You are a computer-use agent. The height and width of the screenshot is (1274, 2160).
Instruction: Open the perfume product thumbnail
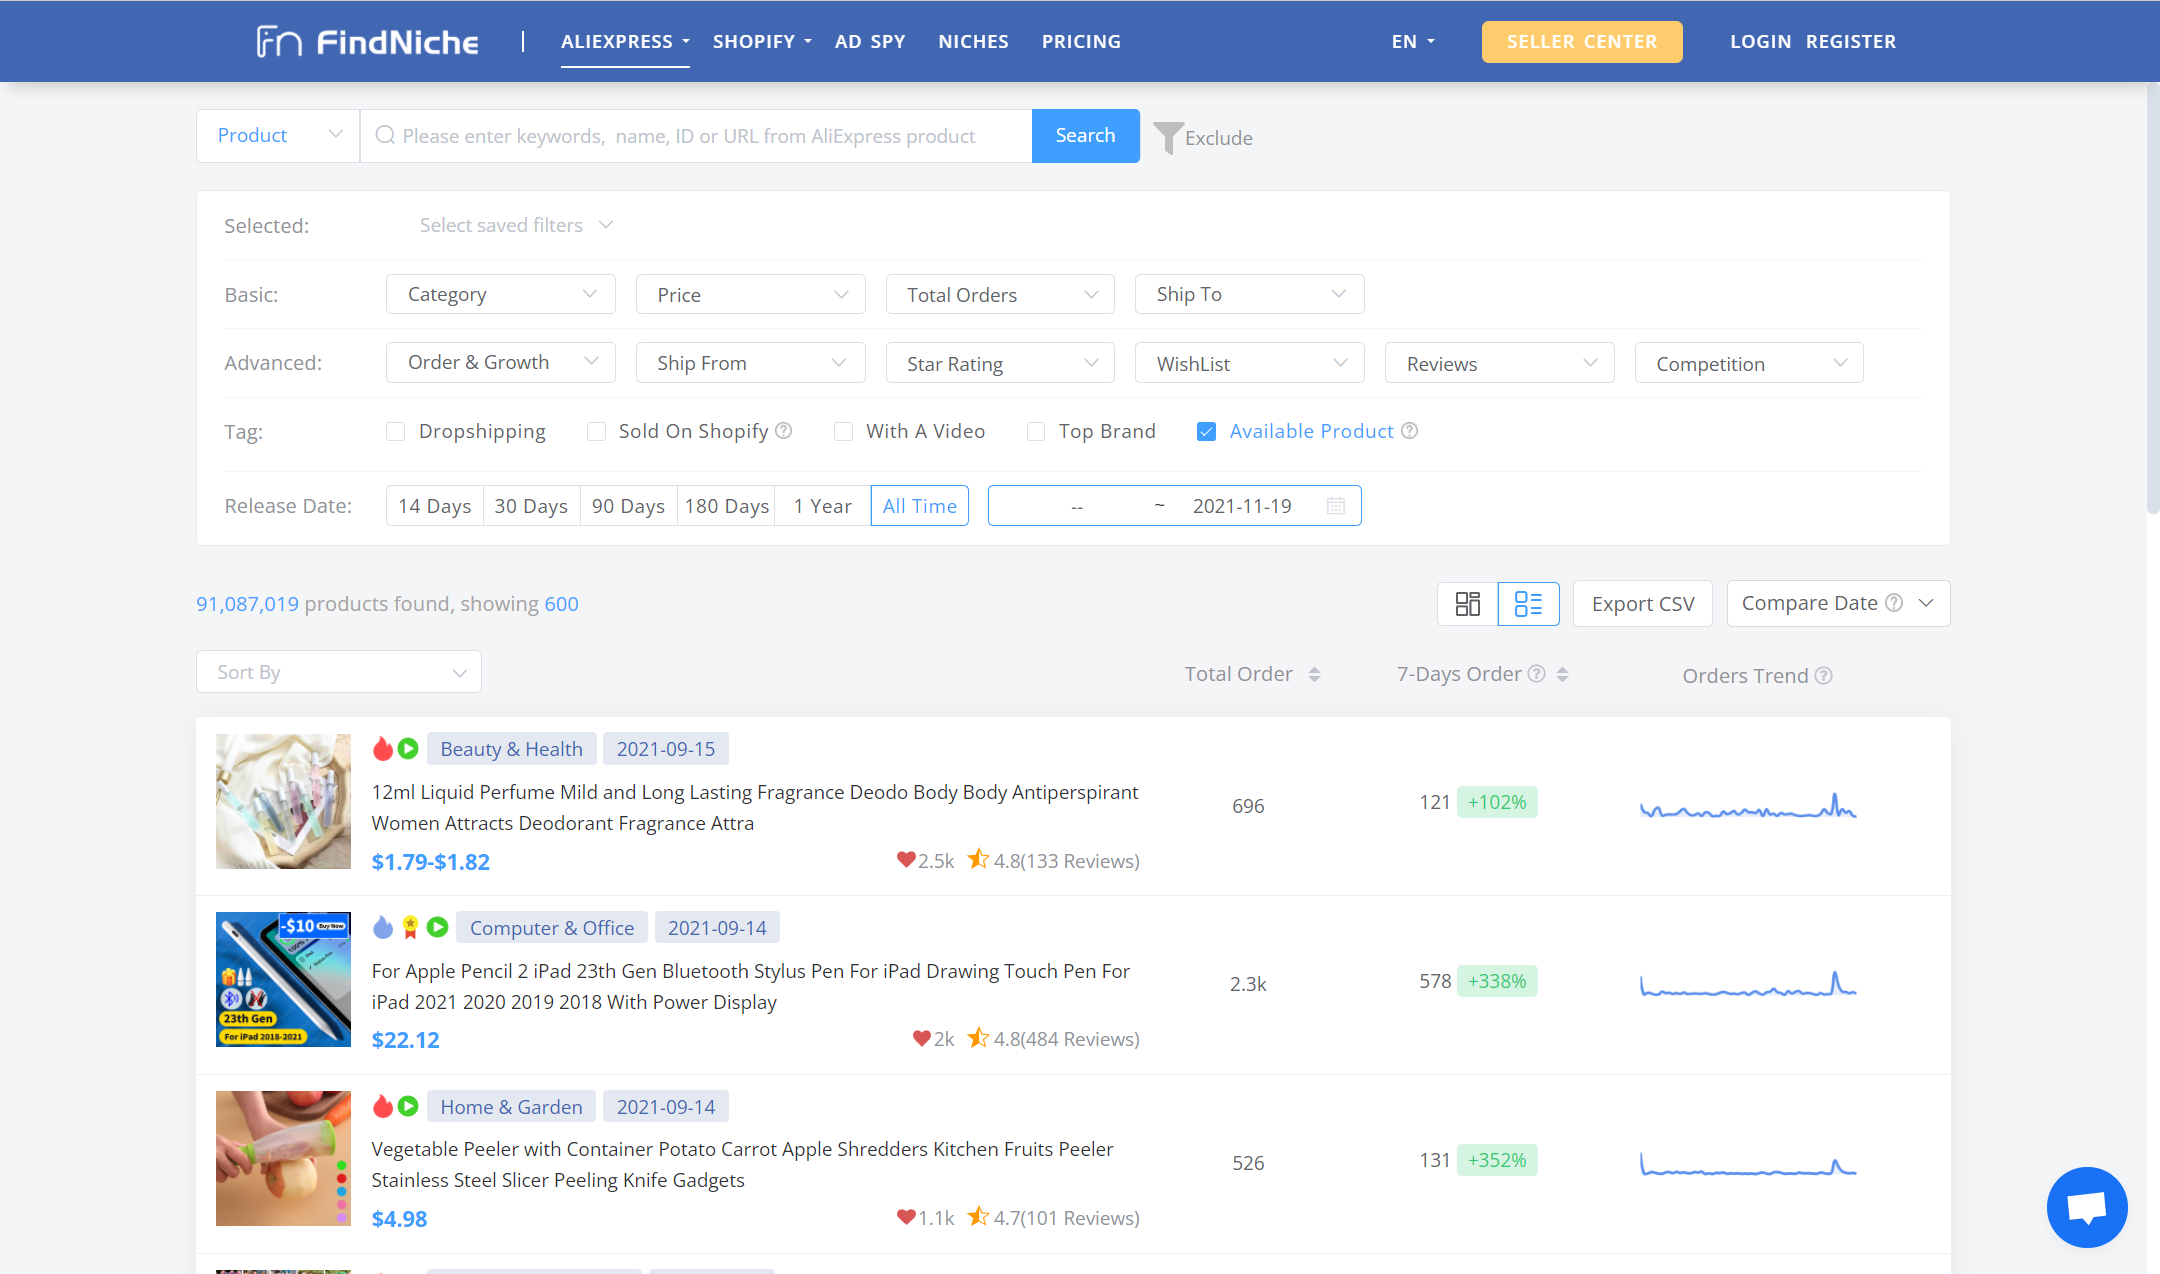(284, 801)
